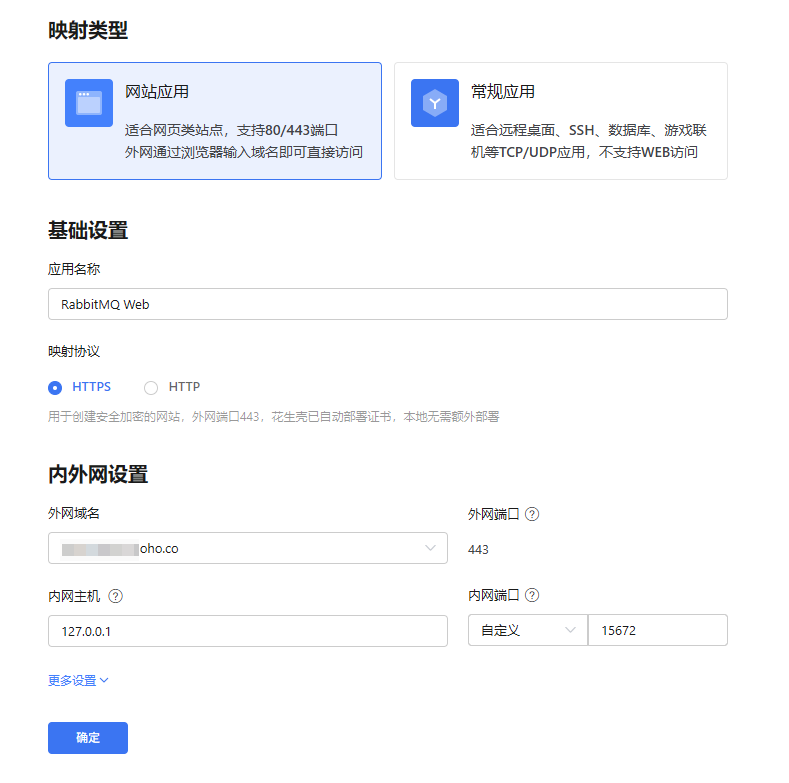Screen dimensions: 789x783
Task: Click the 外网域名 label
Action: (x=74, y=513)
